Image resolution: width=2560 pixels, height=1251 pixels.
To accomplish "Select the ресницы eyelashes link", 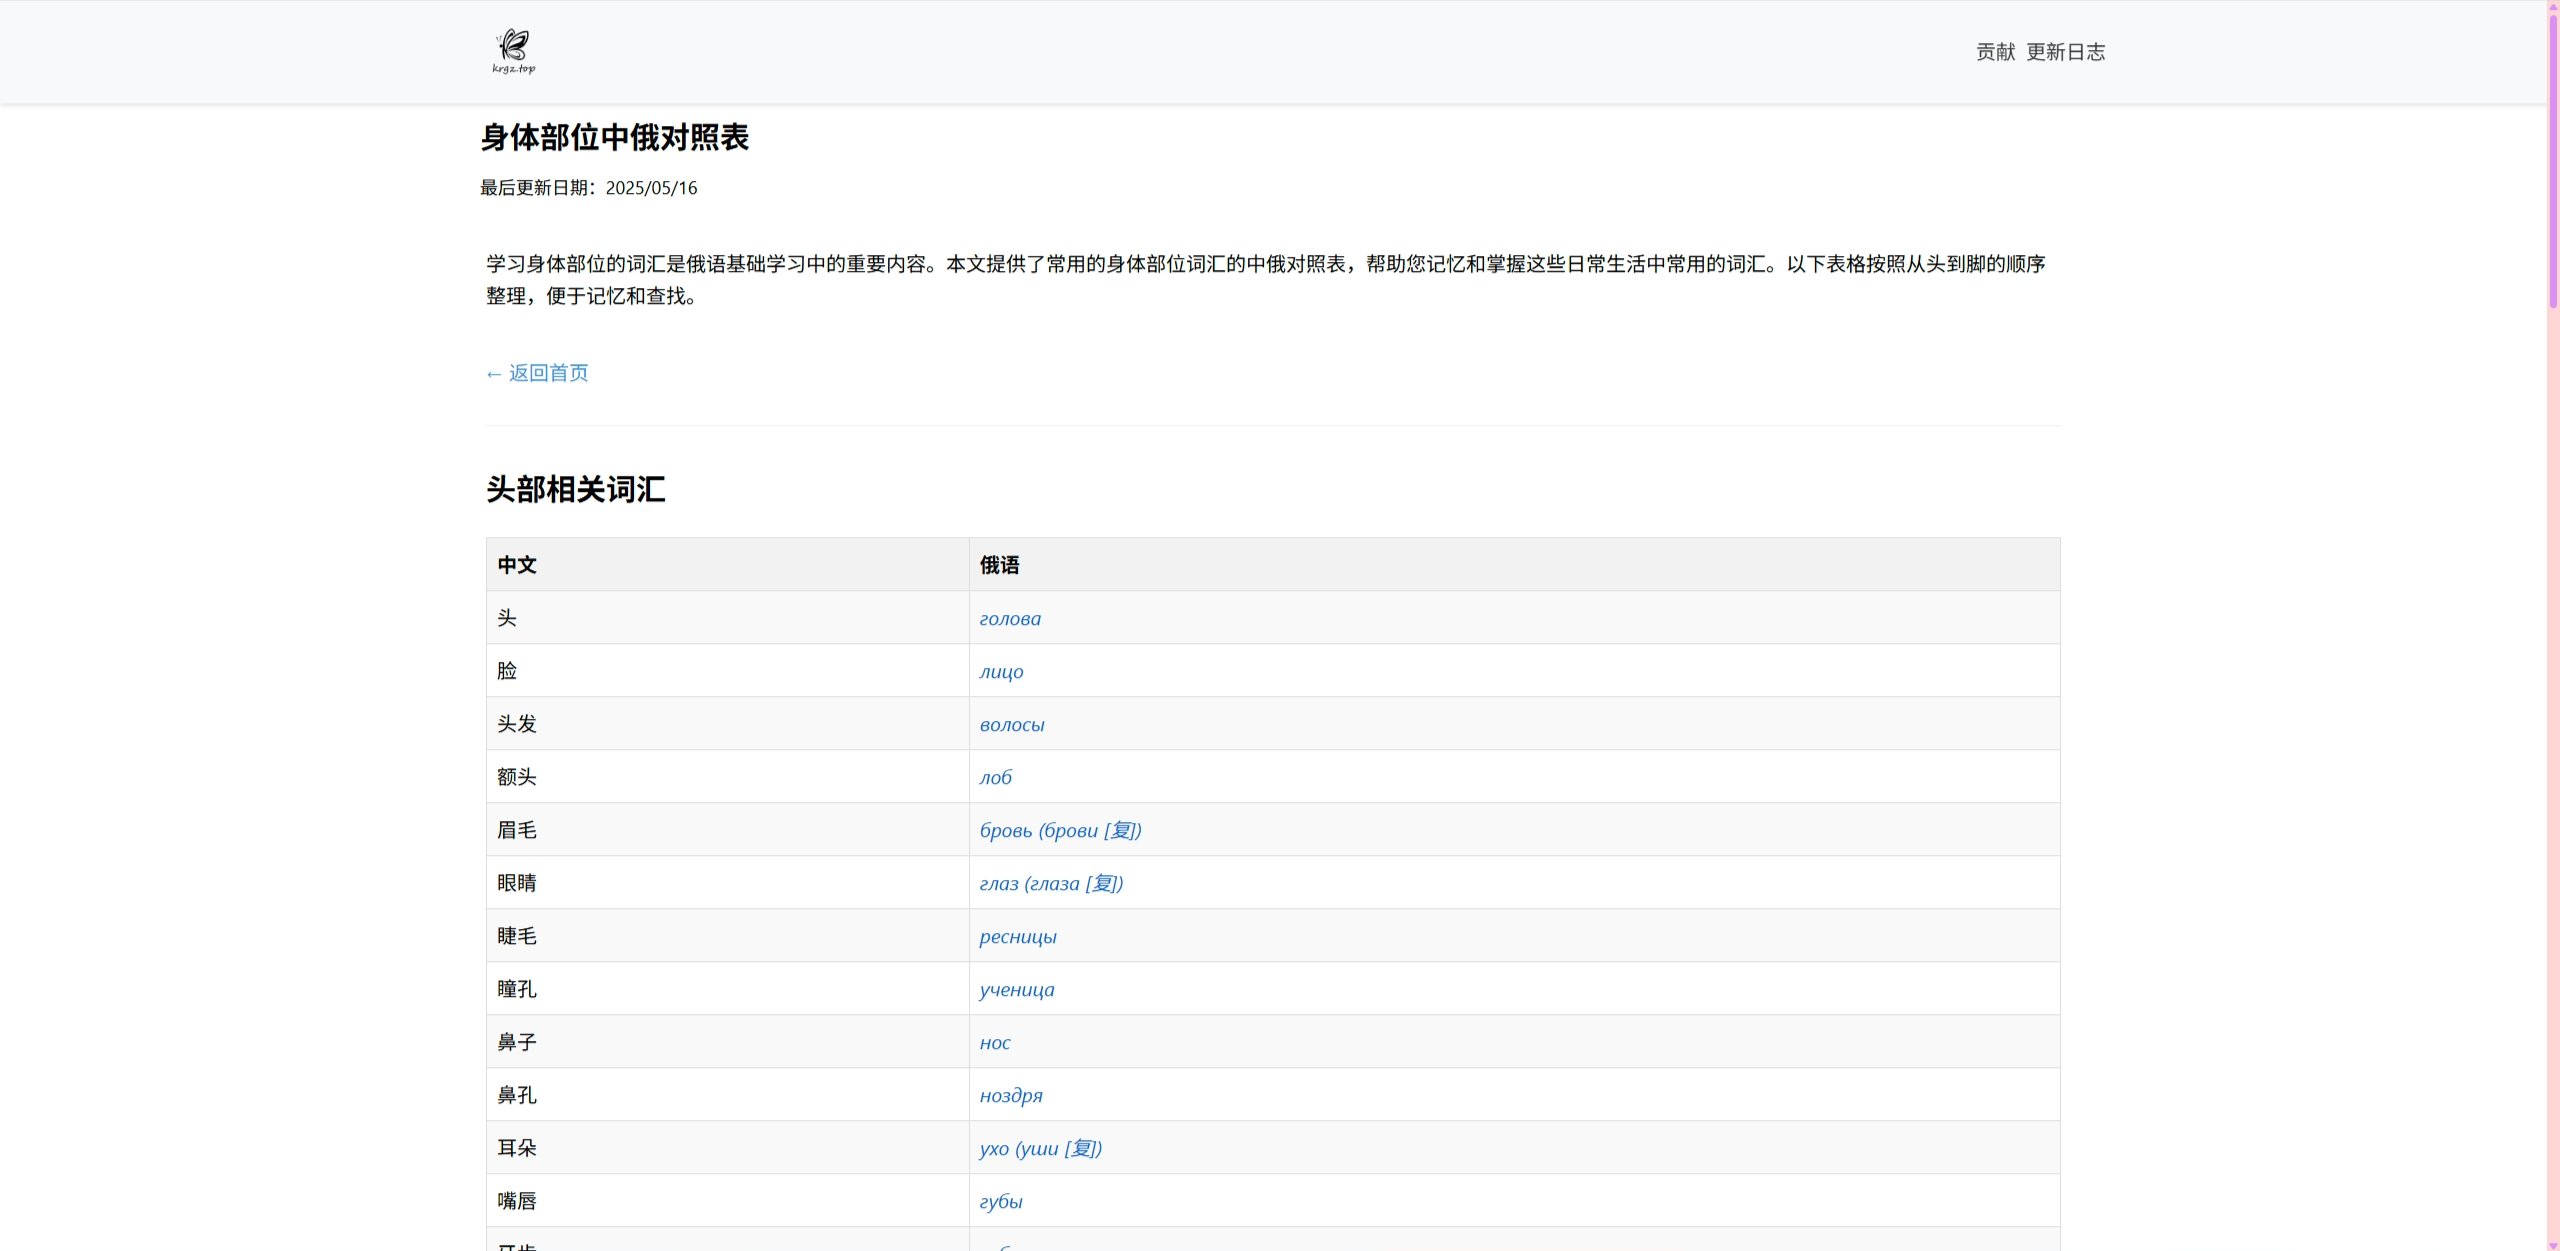I will click(1018, 937).
